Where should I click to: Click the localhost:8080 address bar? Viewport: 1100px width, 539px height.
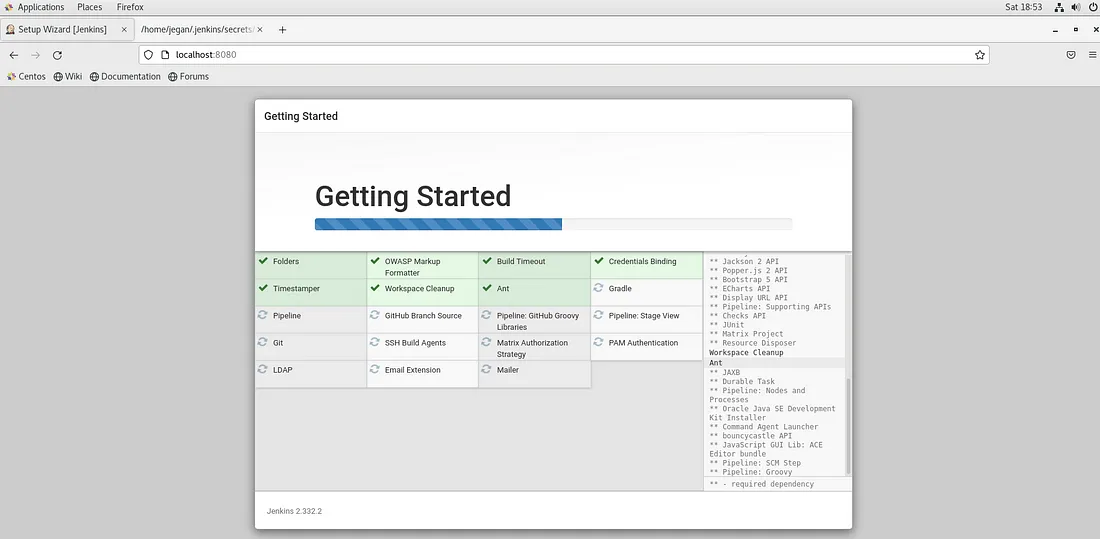pyautogui.click(x=564, y=55)
